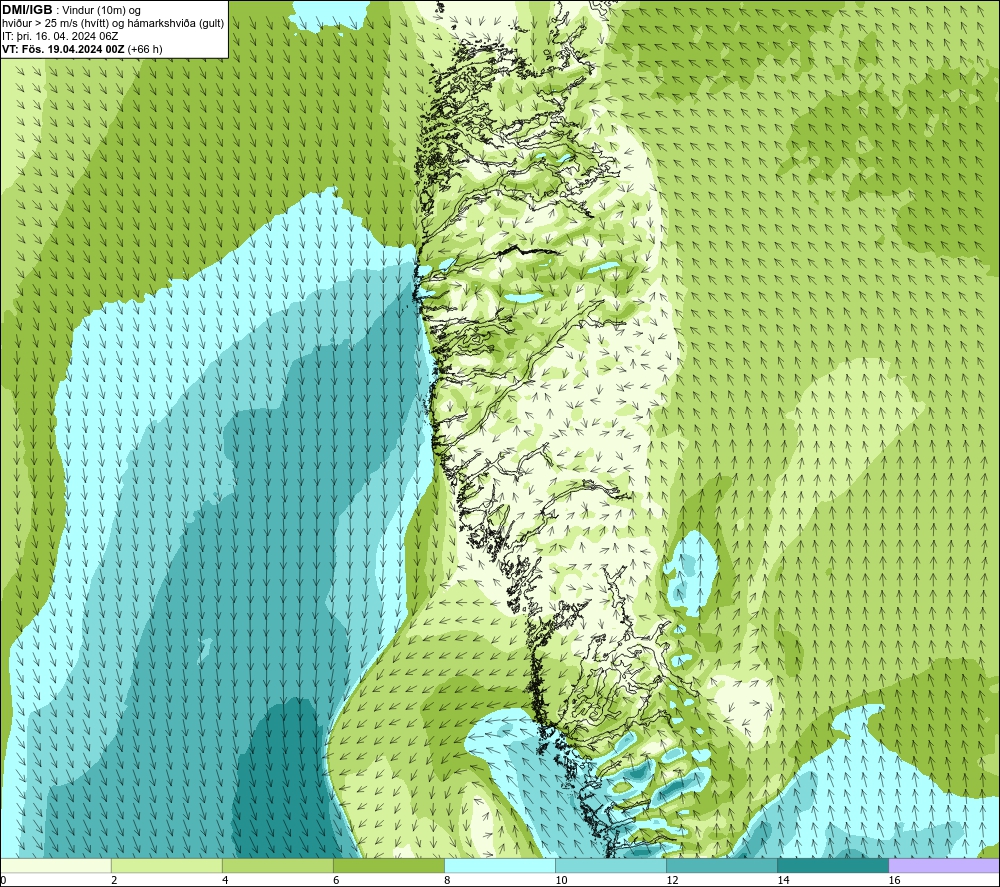Click the light cyan 8–10 m/s legend swatch
Image resolution: width=1000 pixels, height=887 pixels.
coord(500,866)
